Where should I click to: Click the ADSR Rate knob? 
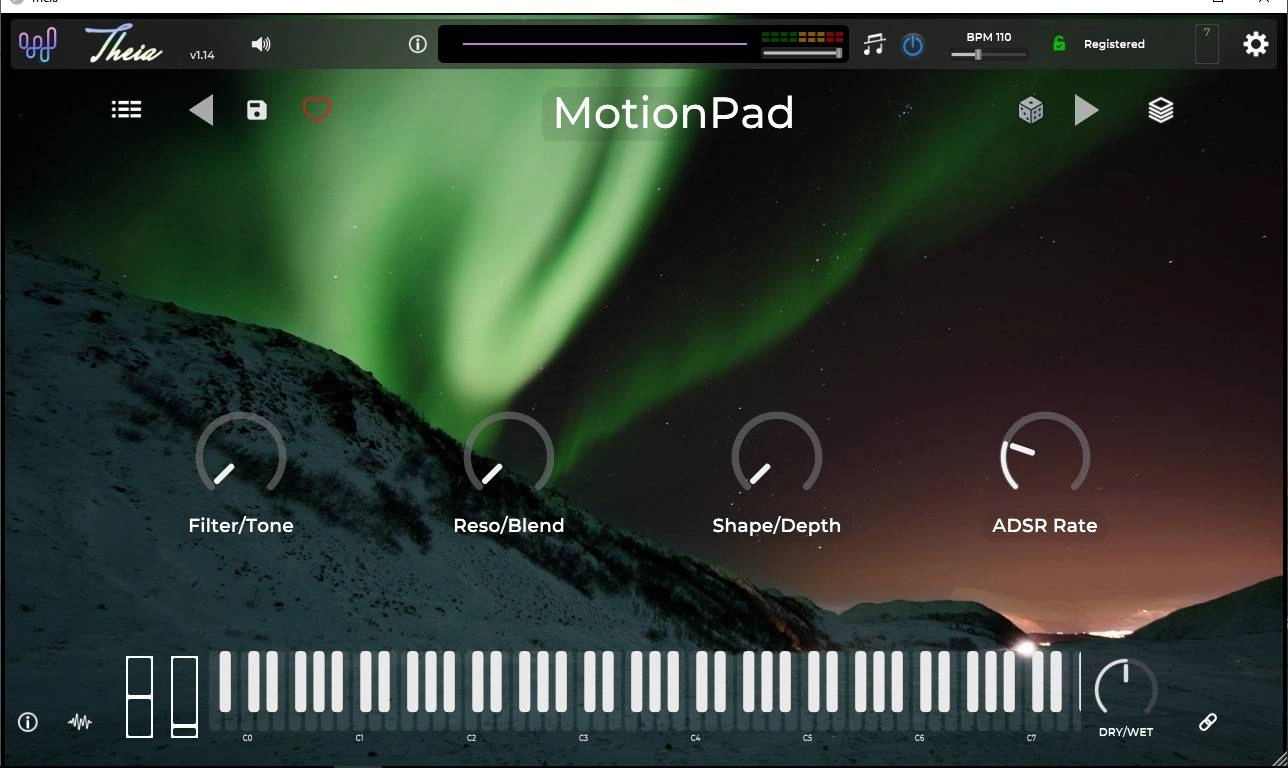click(1045, 457)
